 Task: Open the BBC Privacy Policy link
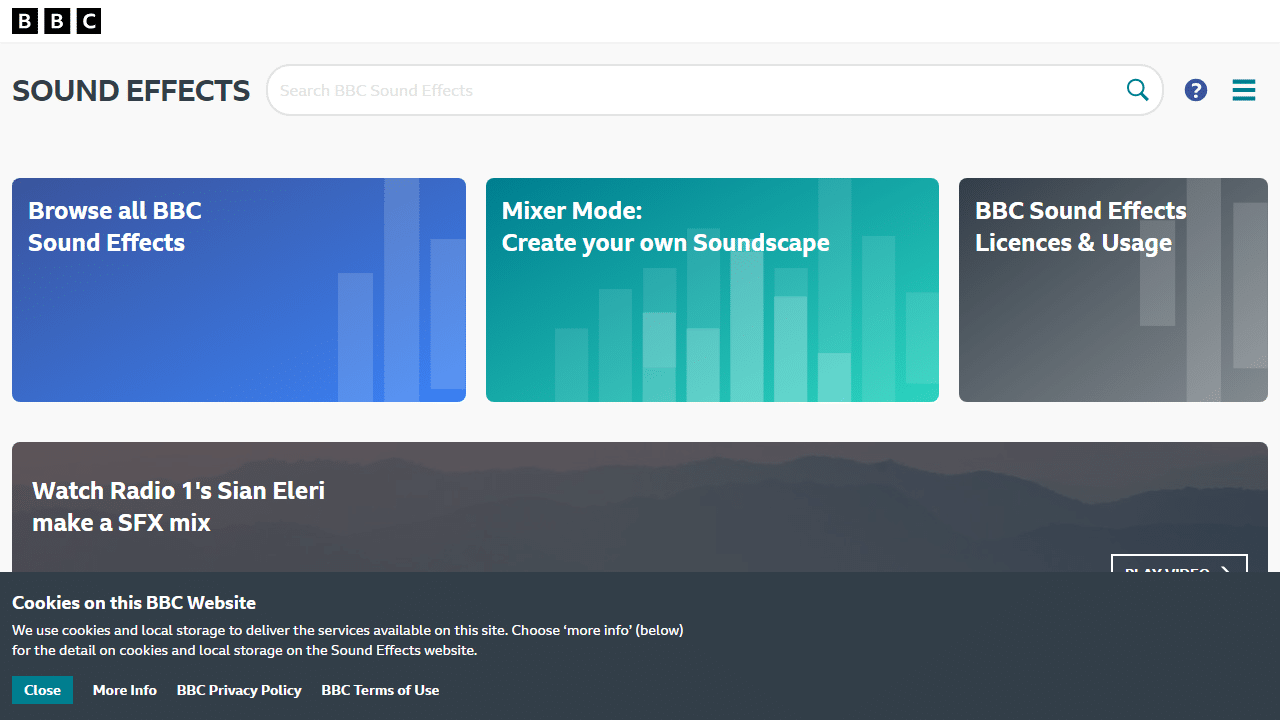(239, 690)
